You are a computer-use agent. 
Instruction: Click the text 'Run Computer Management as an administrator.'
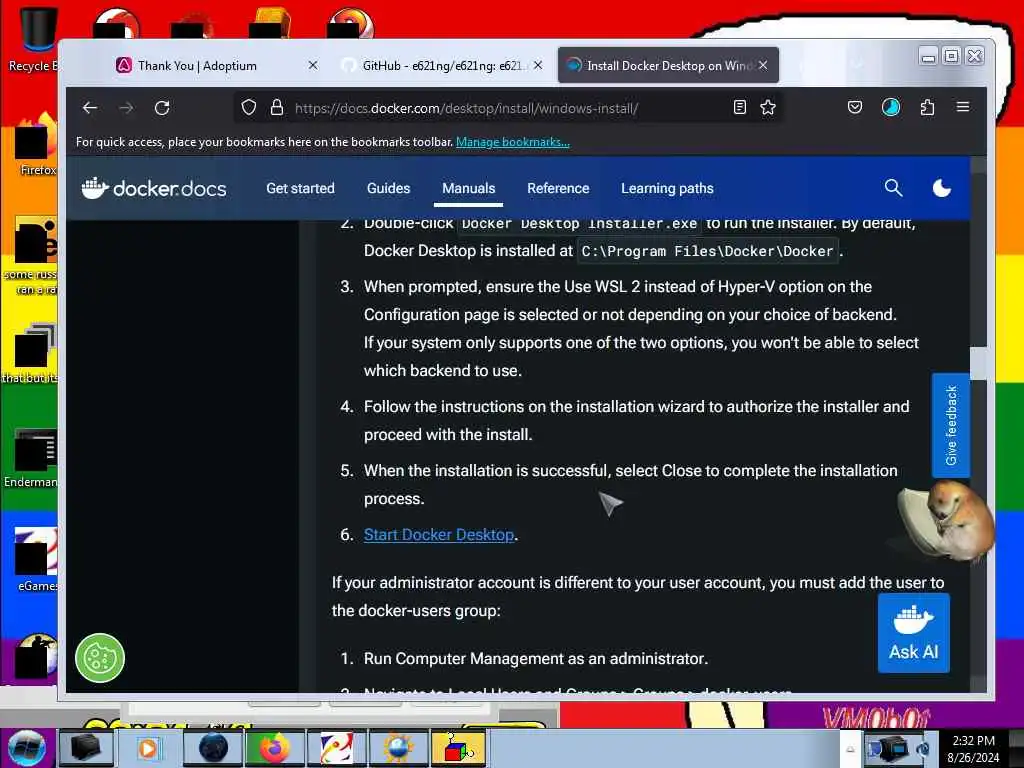536,658
